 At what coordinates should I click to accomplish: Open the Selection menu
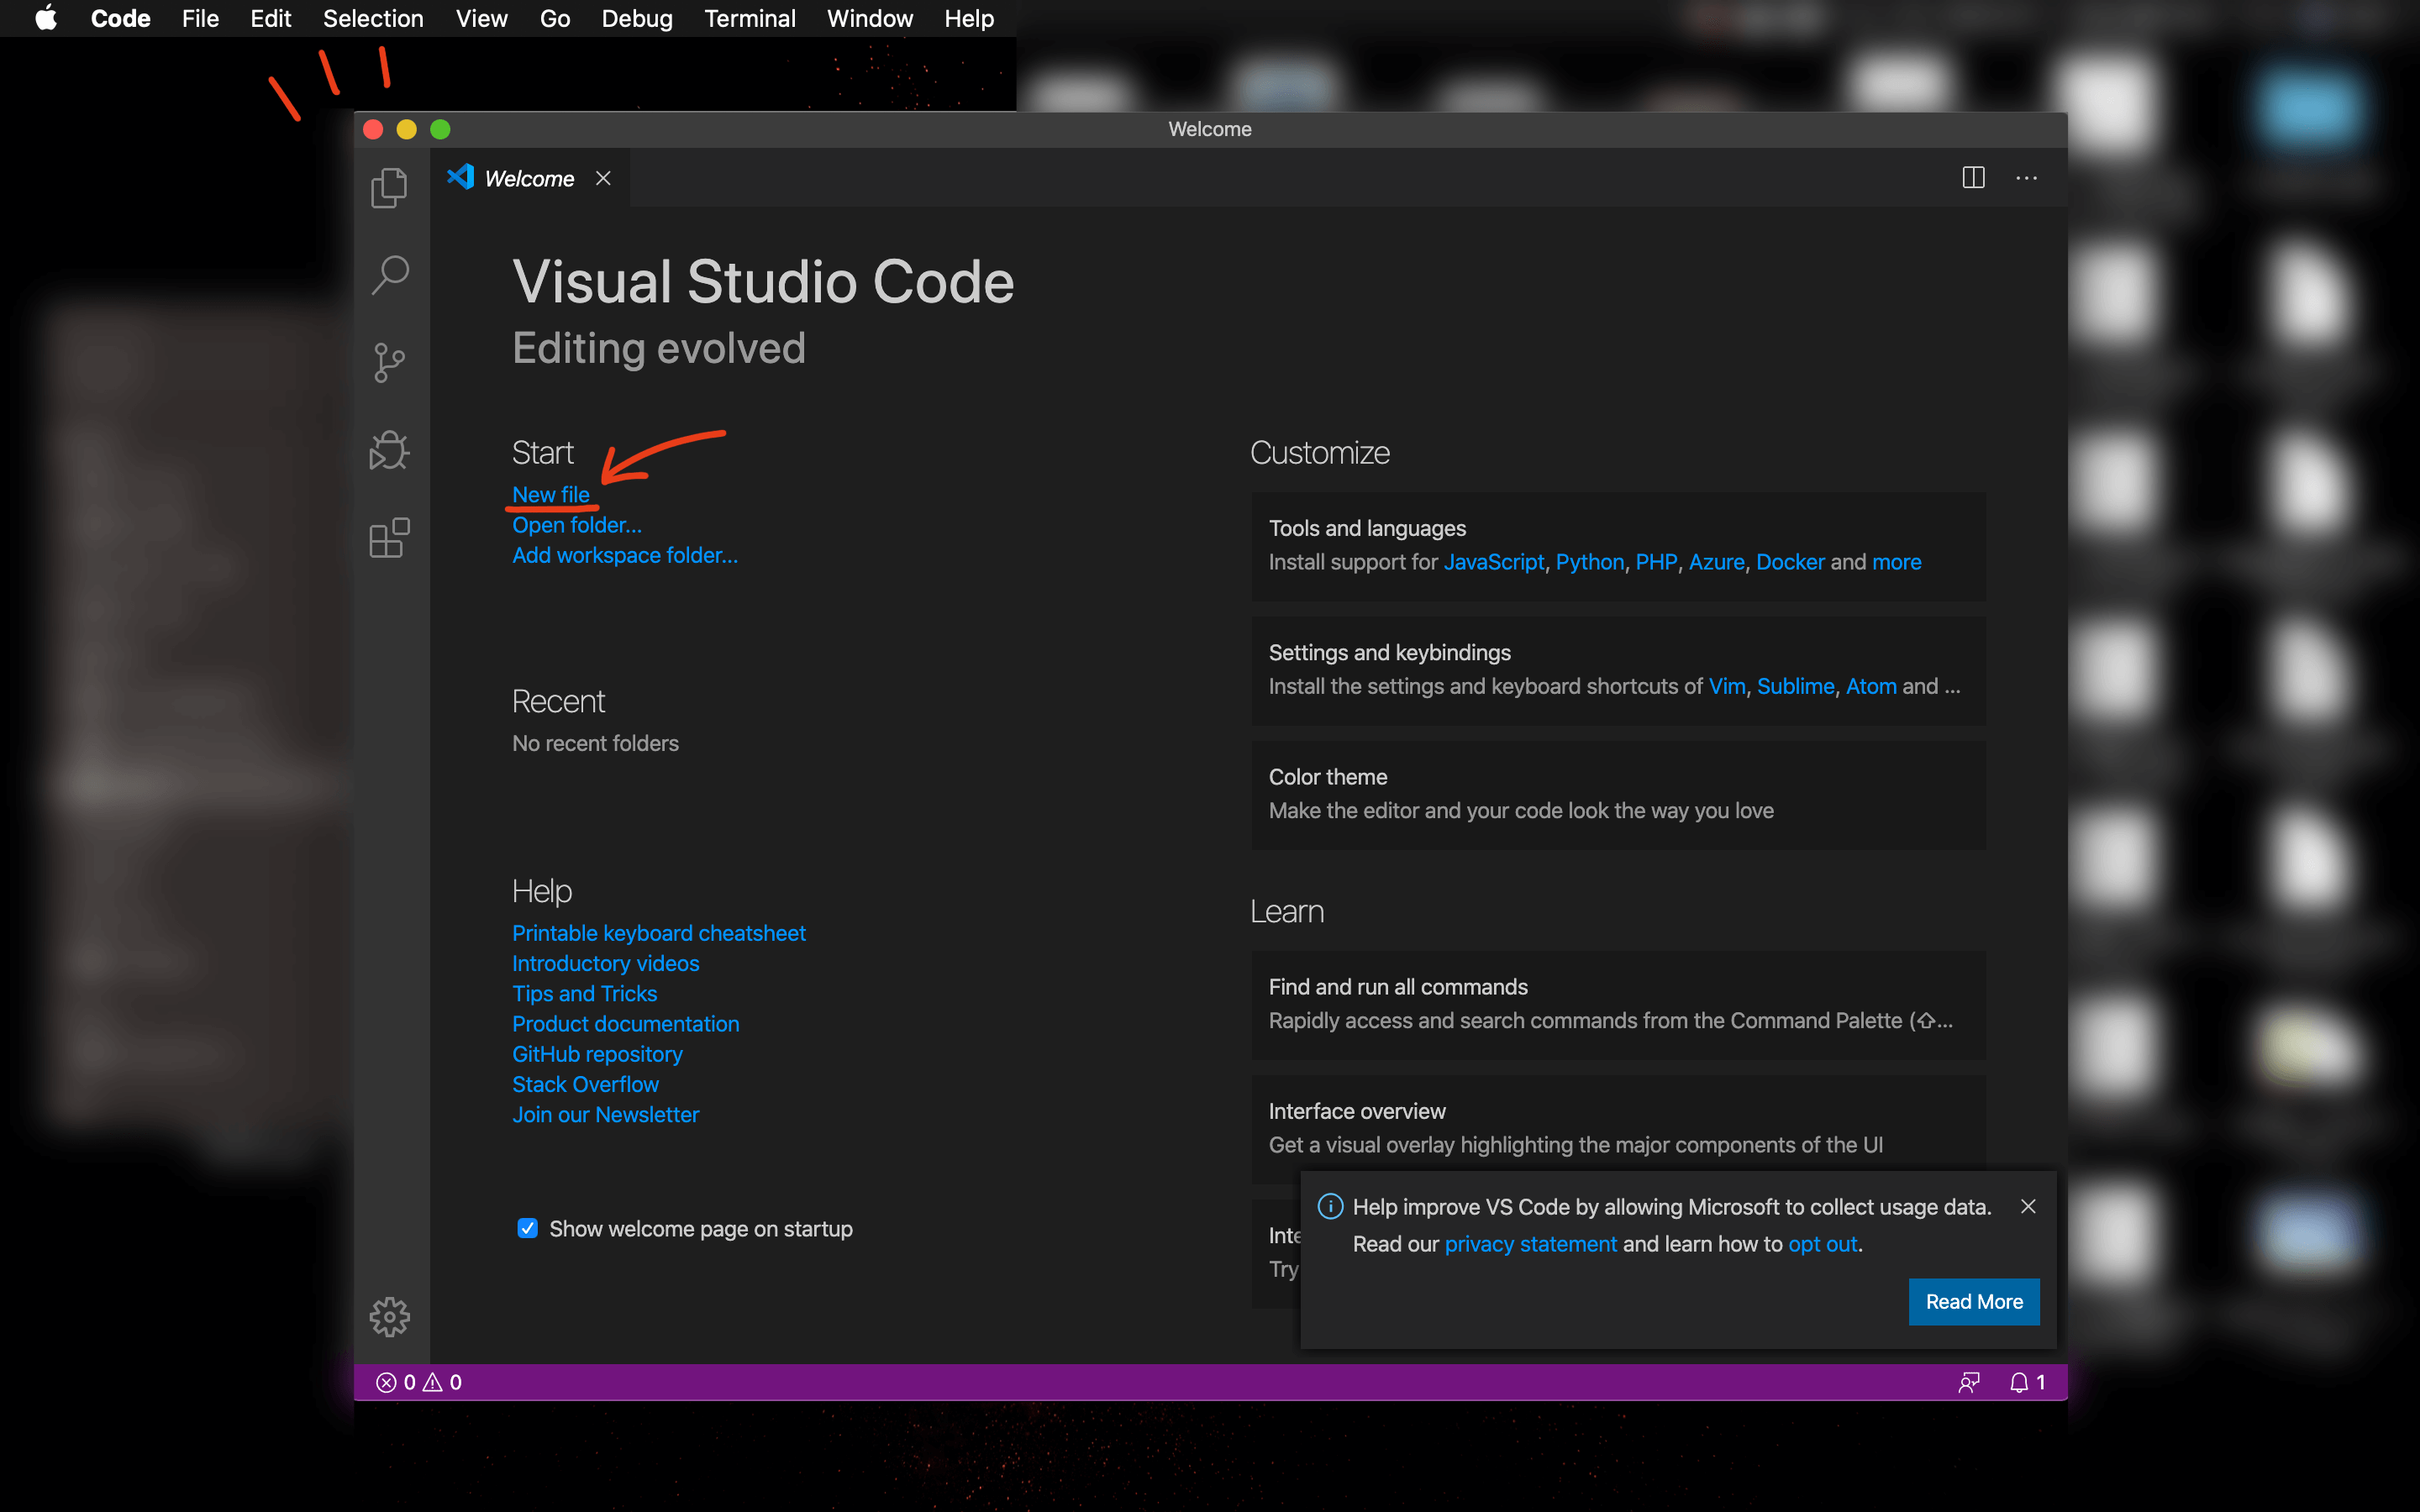(x=372, y=18)
